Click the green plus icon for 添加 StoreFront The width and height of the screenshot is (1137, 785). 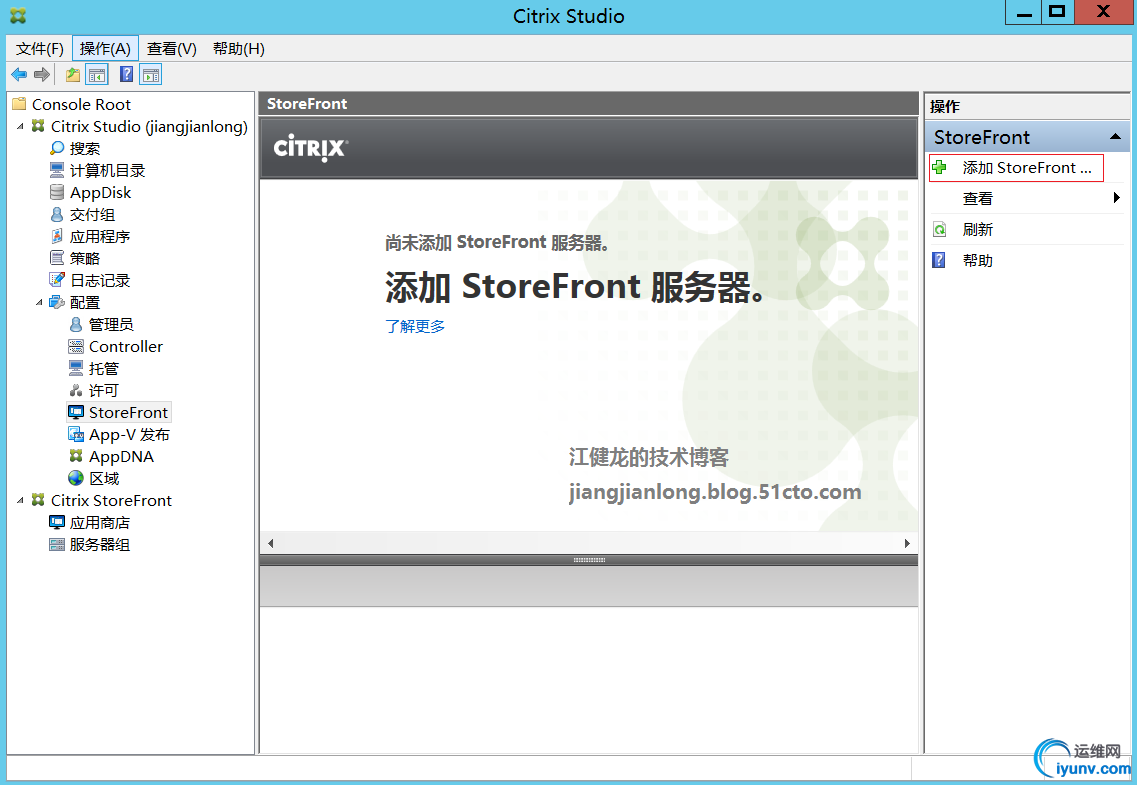[939, 167]
